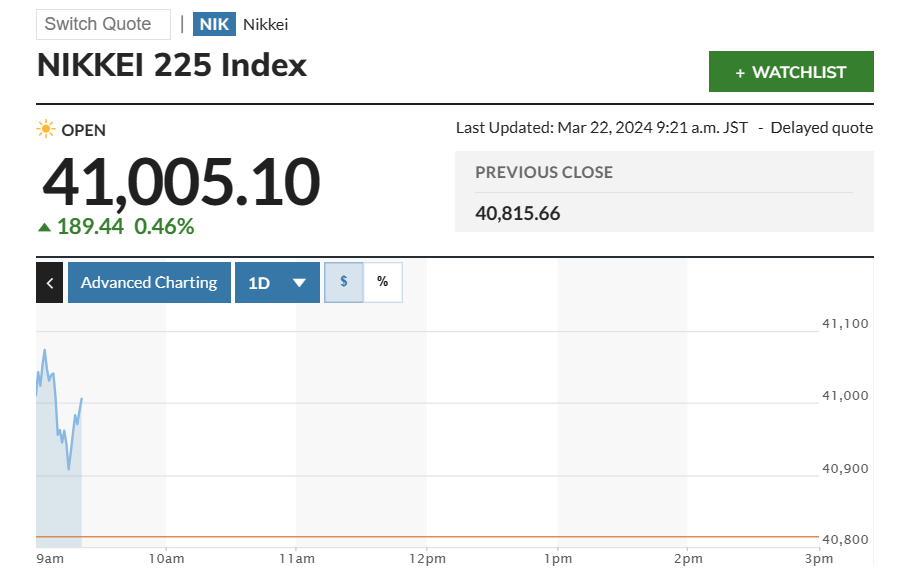Click the 0.46% percent change value
The width and height of the screenshot is (910, 588).
[164, 226]
